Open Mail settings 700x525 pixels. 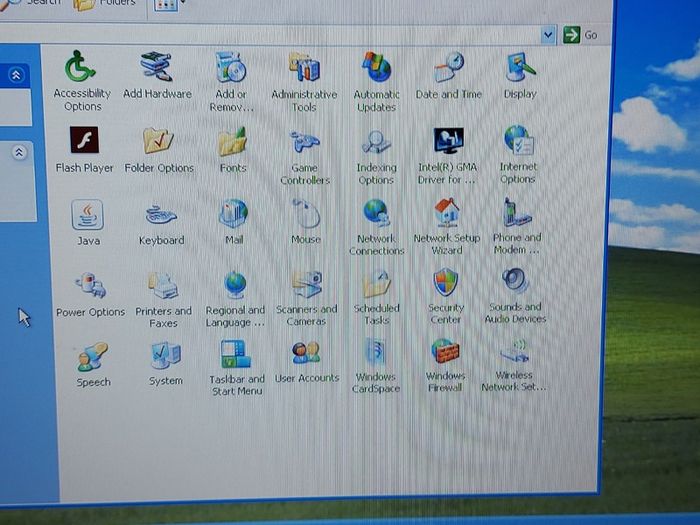pyautogui.click(x=233, y=222)
